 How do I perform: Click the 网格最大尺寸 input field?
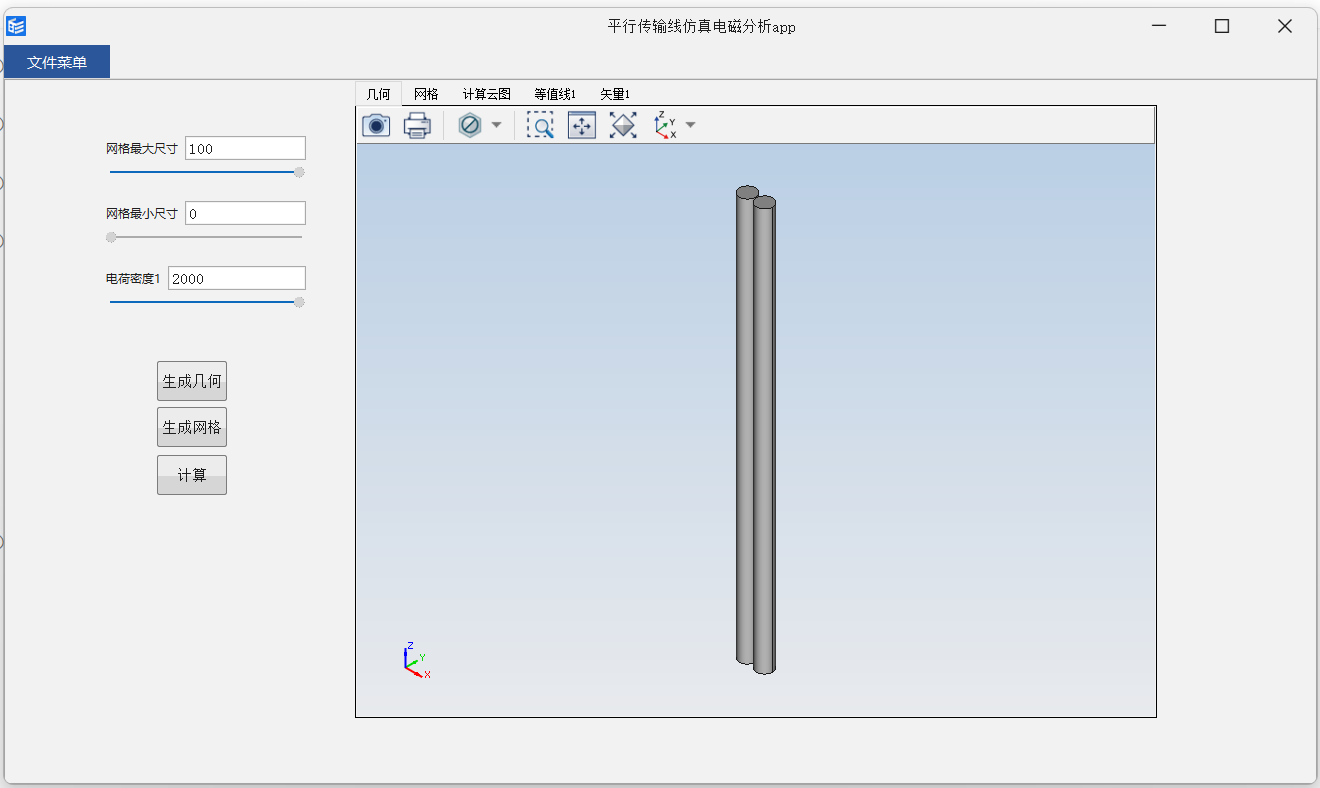[x=245, y=148]
